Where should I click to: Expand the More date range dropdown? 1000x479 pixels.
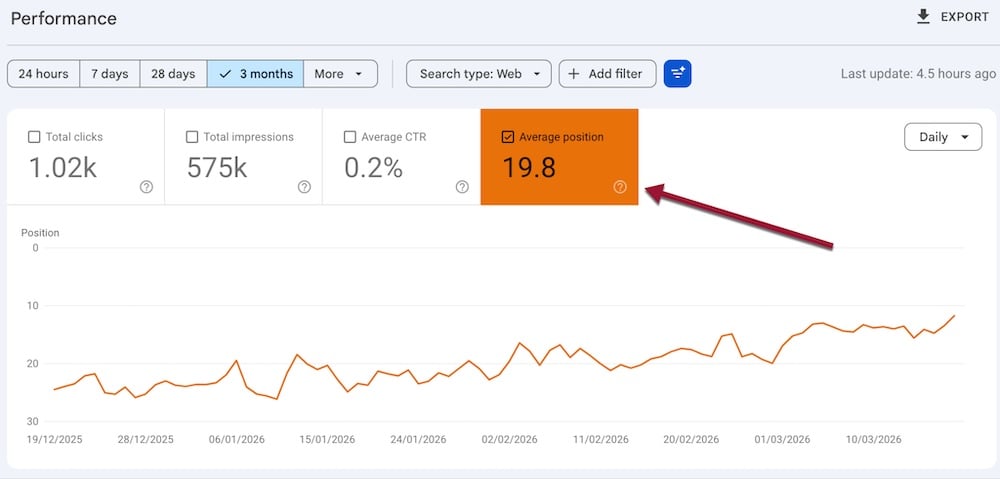point(340,73)
